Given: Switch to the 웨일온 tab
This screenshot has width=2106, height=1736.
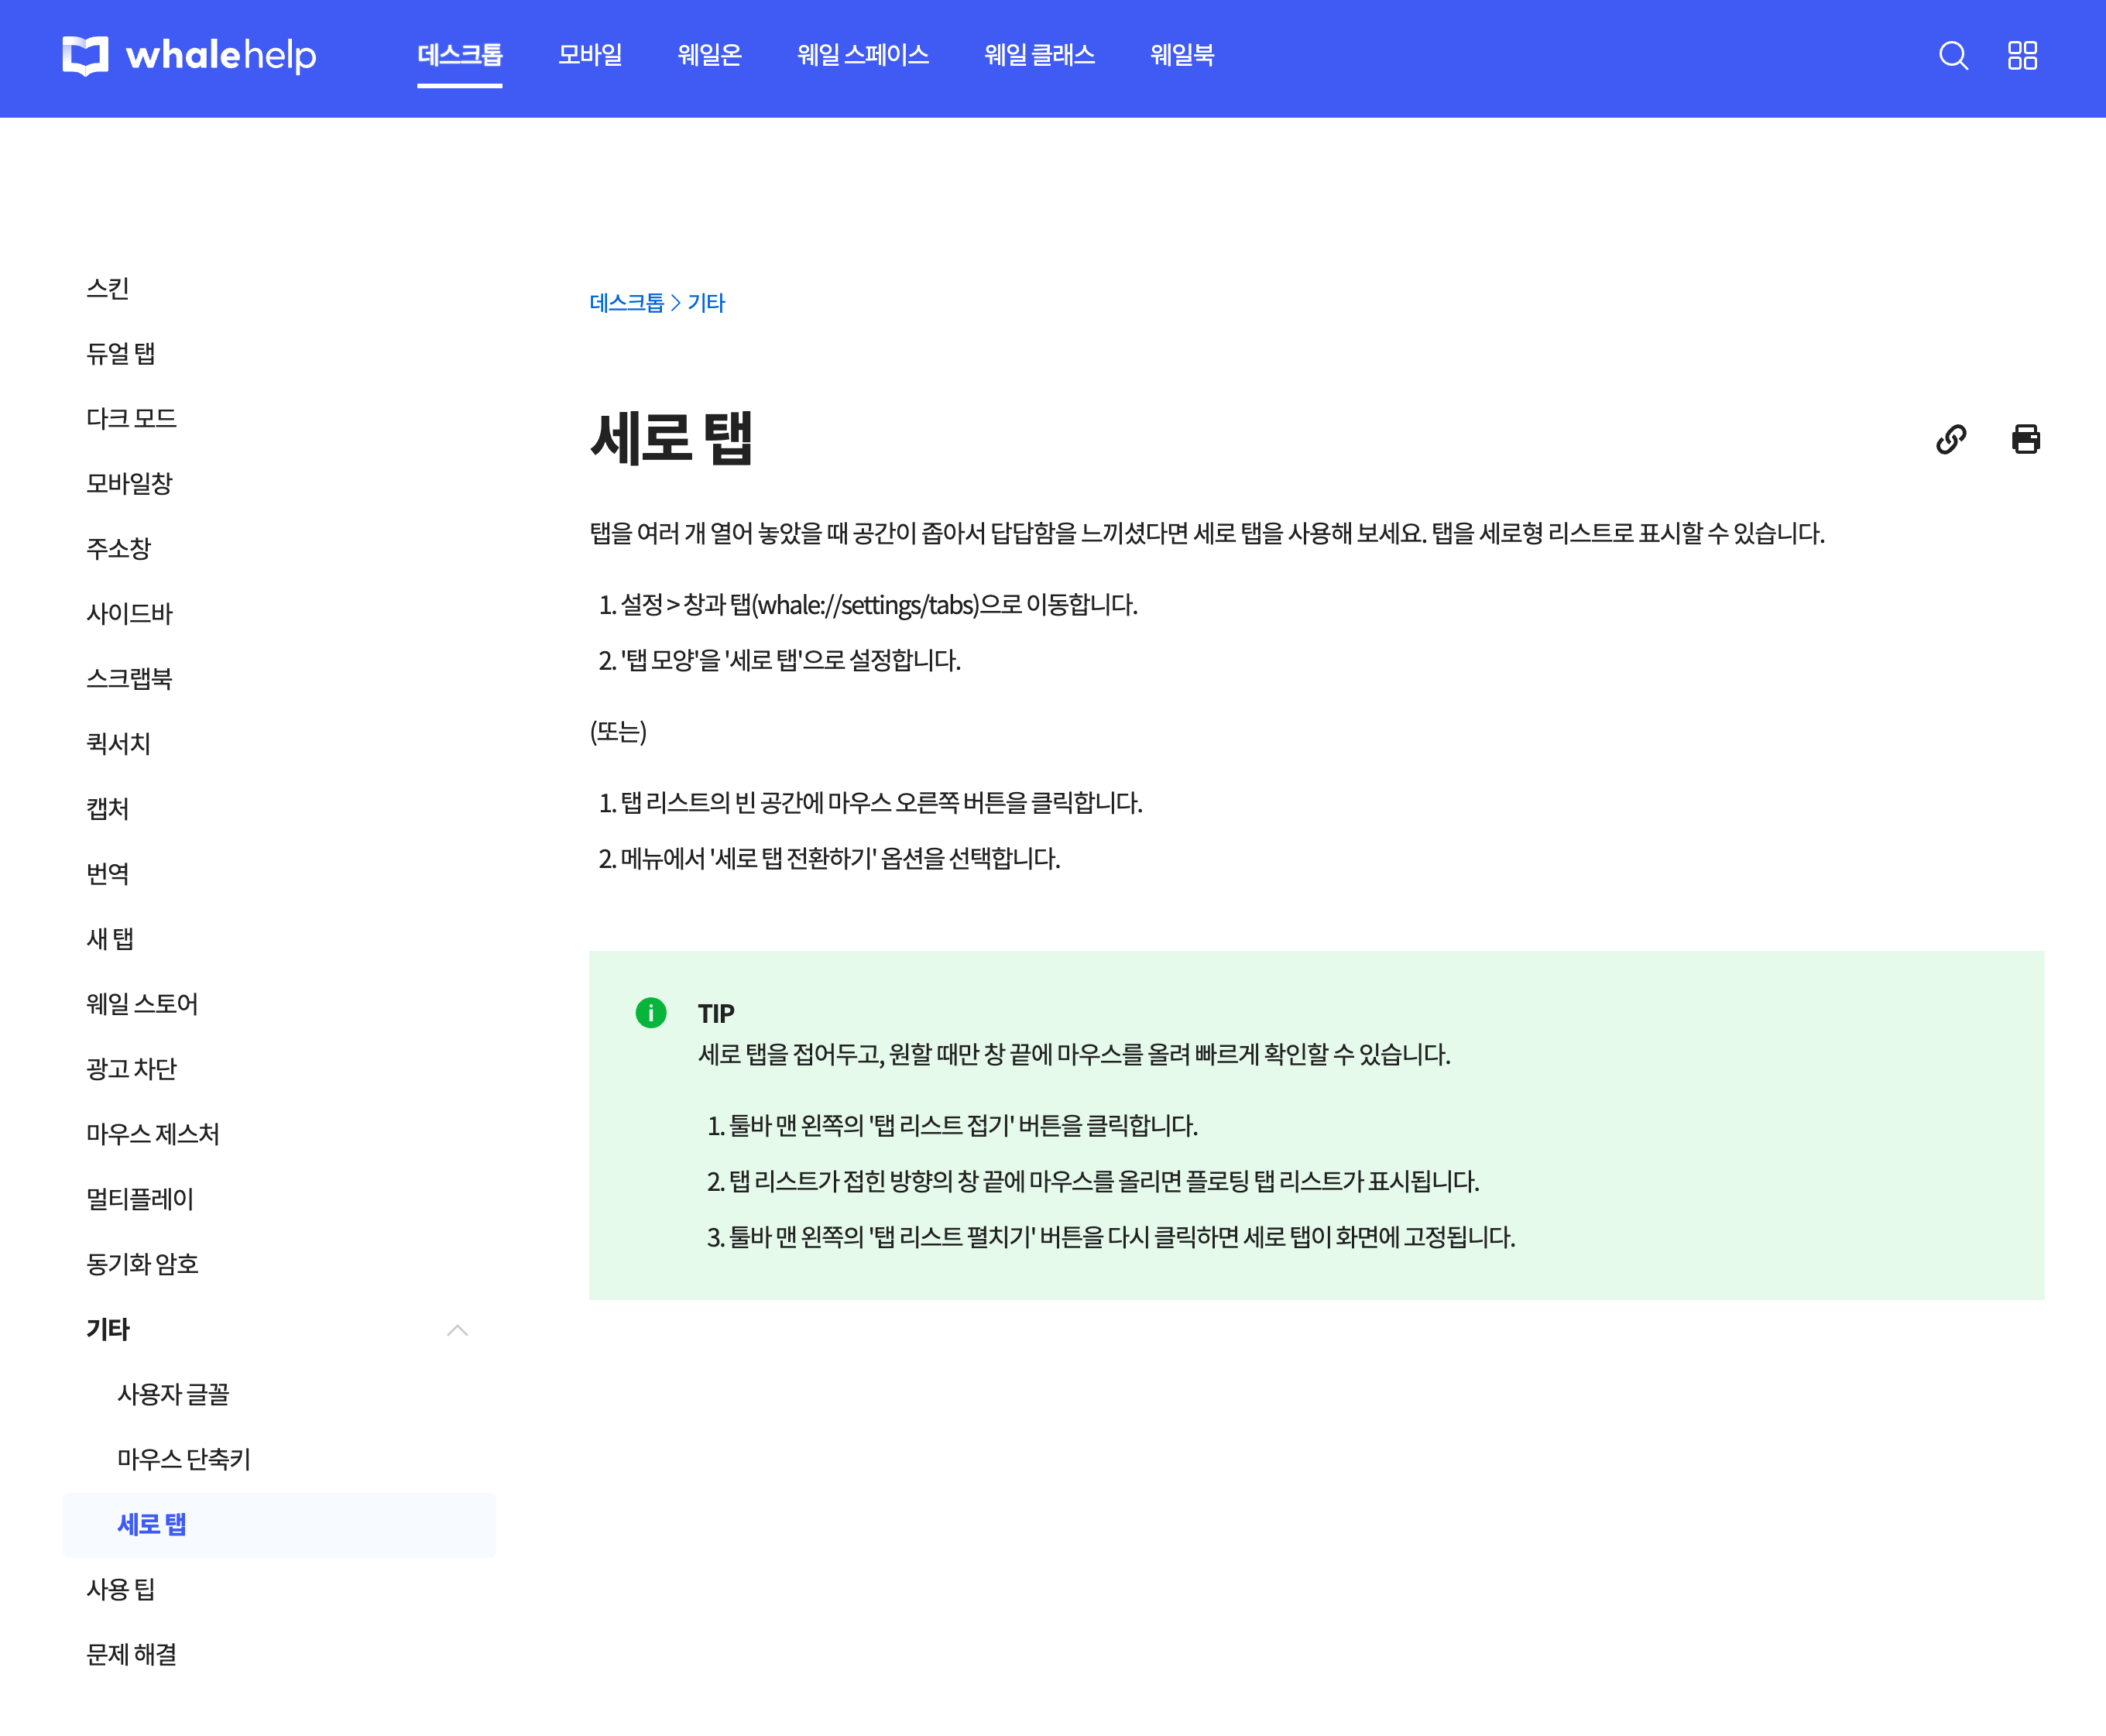Looking at the screenshot, I should [x=710, y=55].
